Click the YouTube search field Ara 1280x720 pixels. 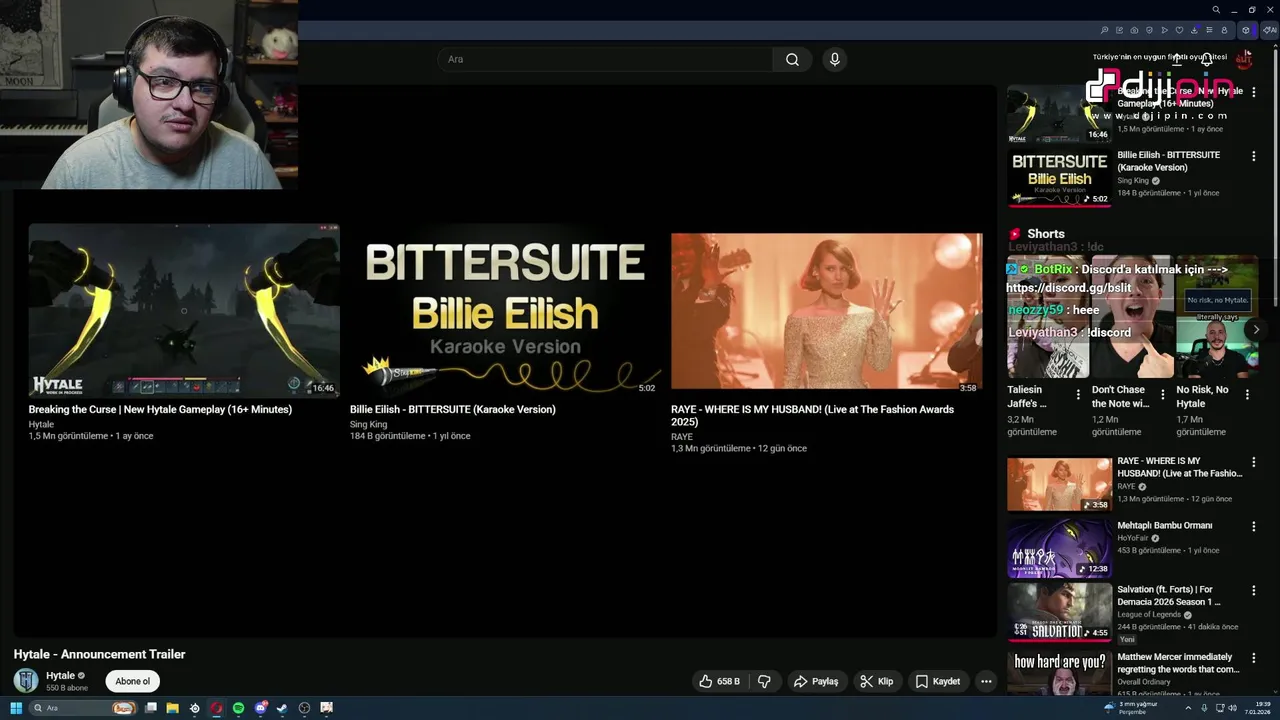coord(604,59)
